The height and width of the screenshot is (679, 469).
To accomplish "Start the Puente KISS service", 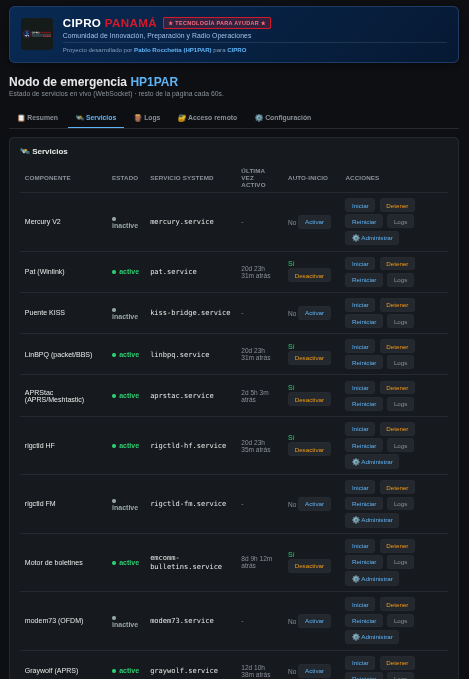I will point(360,305).
